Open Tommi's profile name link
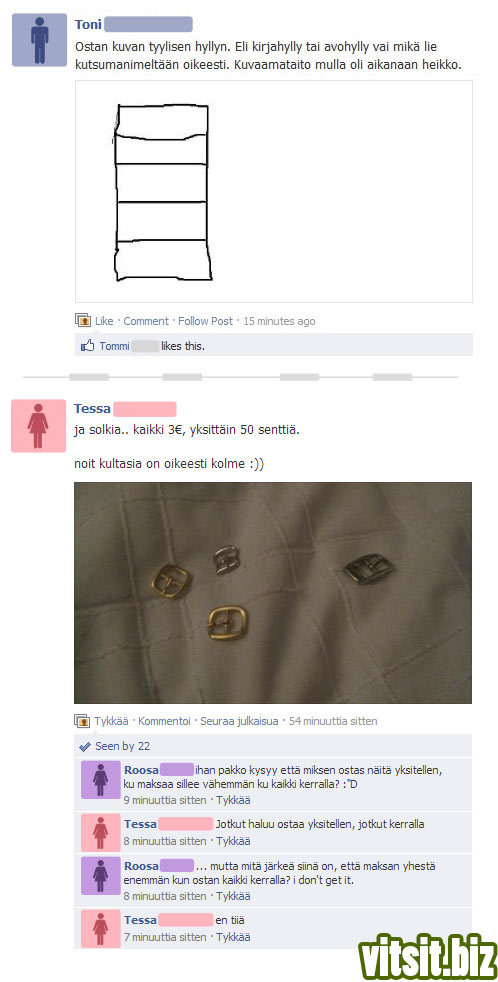498x982 pixels. pos(115,345)
